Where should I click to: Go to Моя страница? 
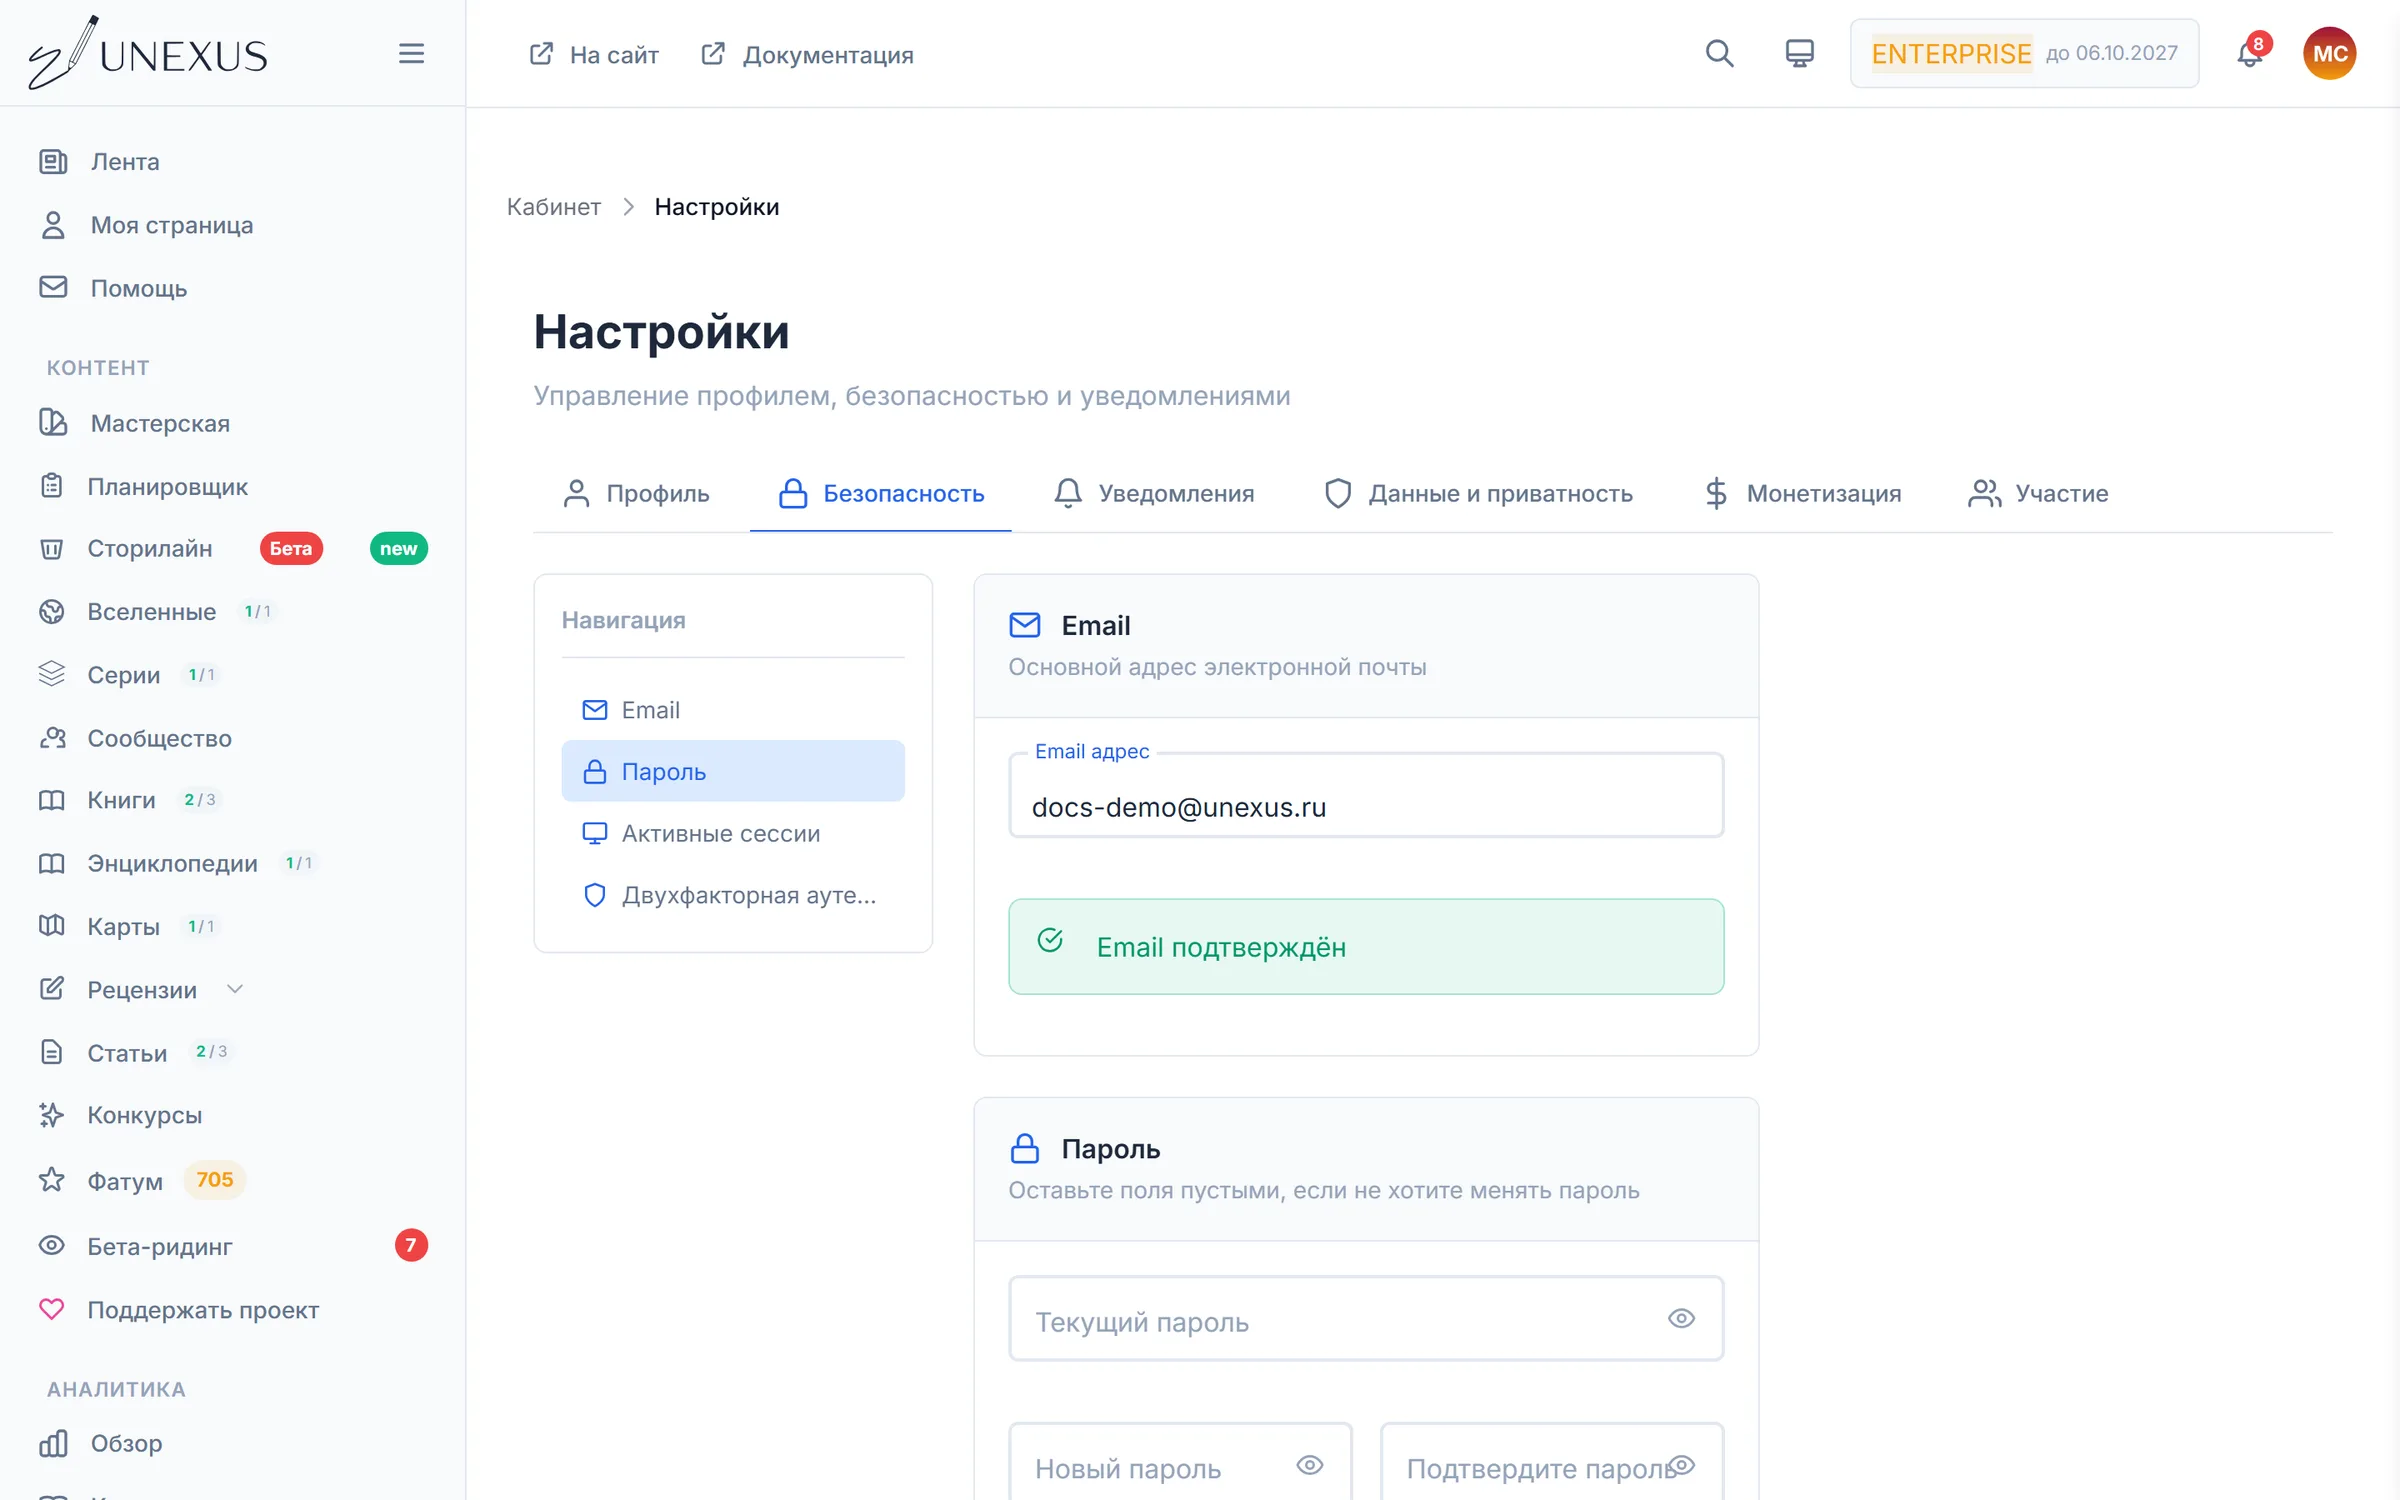pyautogui.click(x=171, y=225)
